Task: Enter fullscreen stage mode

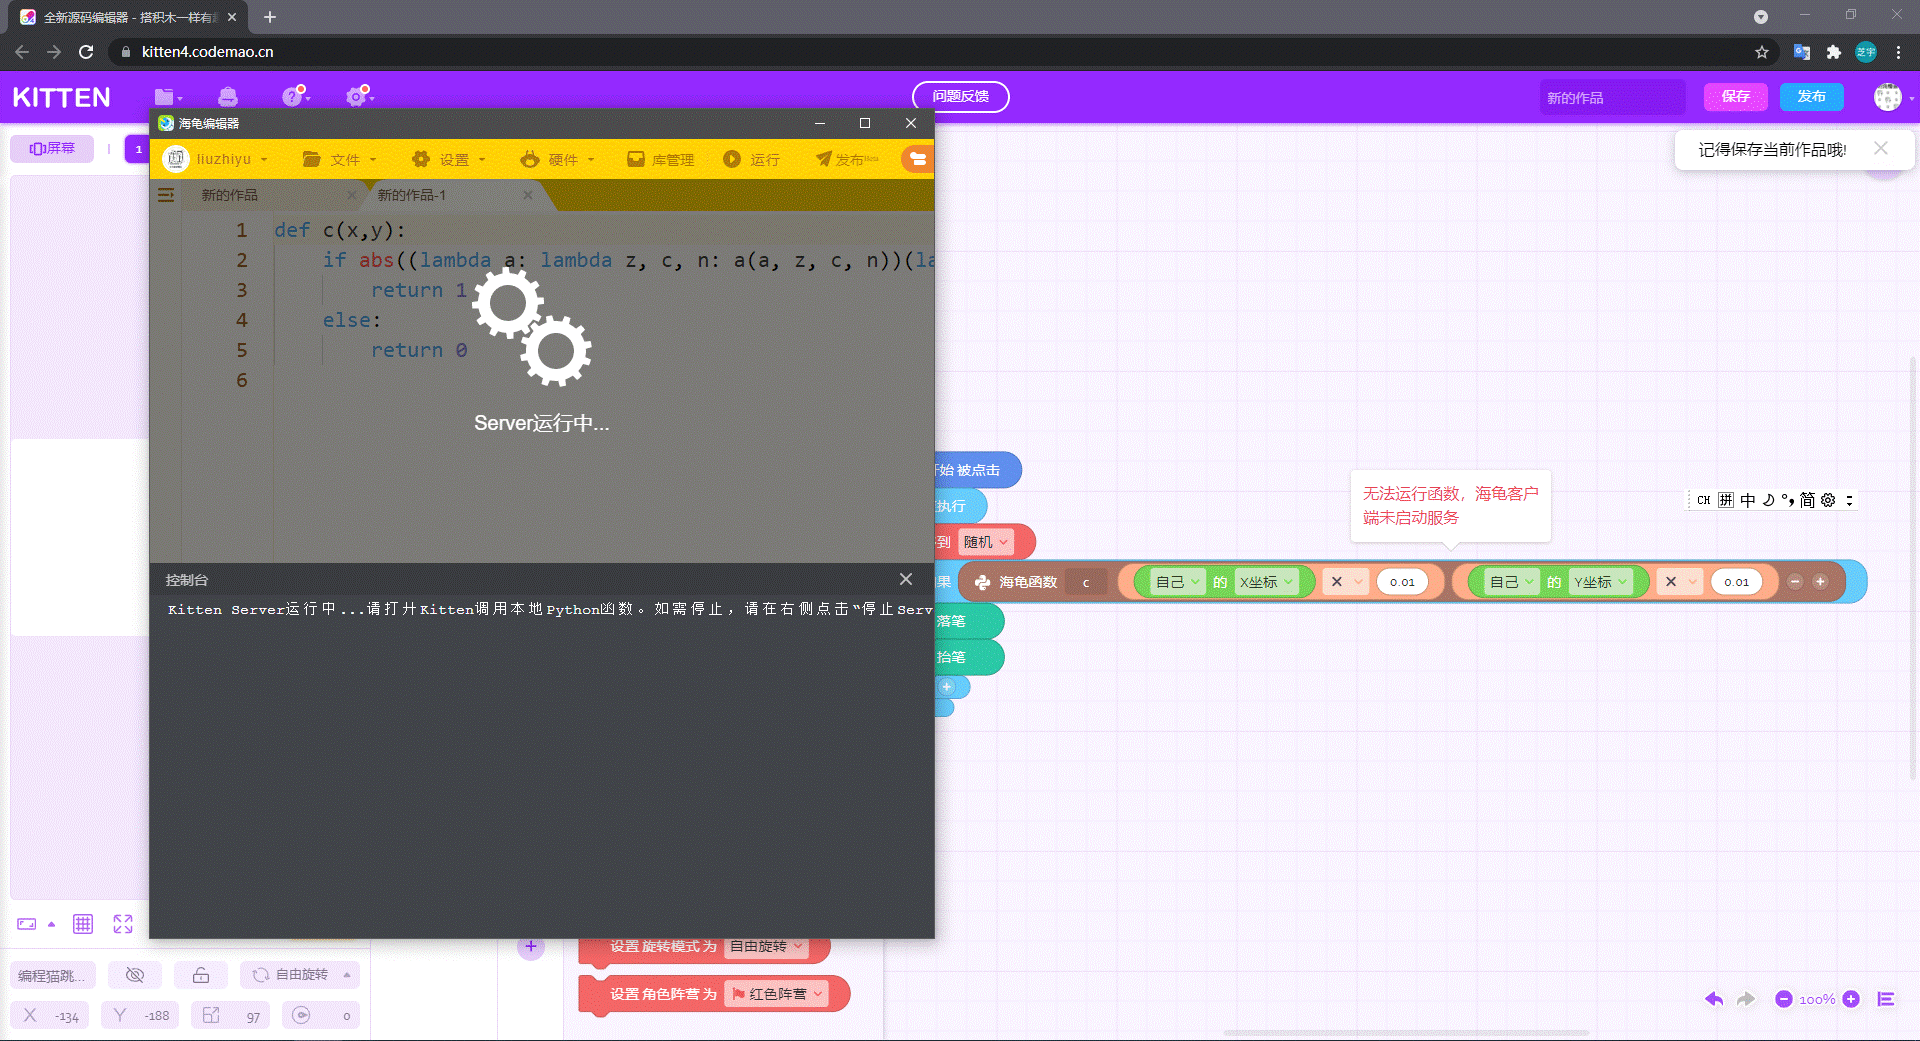Action: 123,924
